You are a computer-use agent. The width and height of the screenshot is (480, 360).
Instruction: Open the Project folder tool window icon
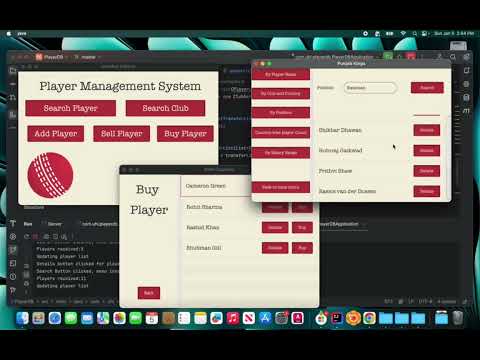13,70
